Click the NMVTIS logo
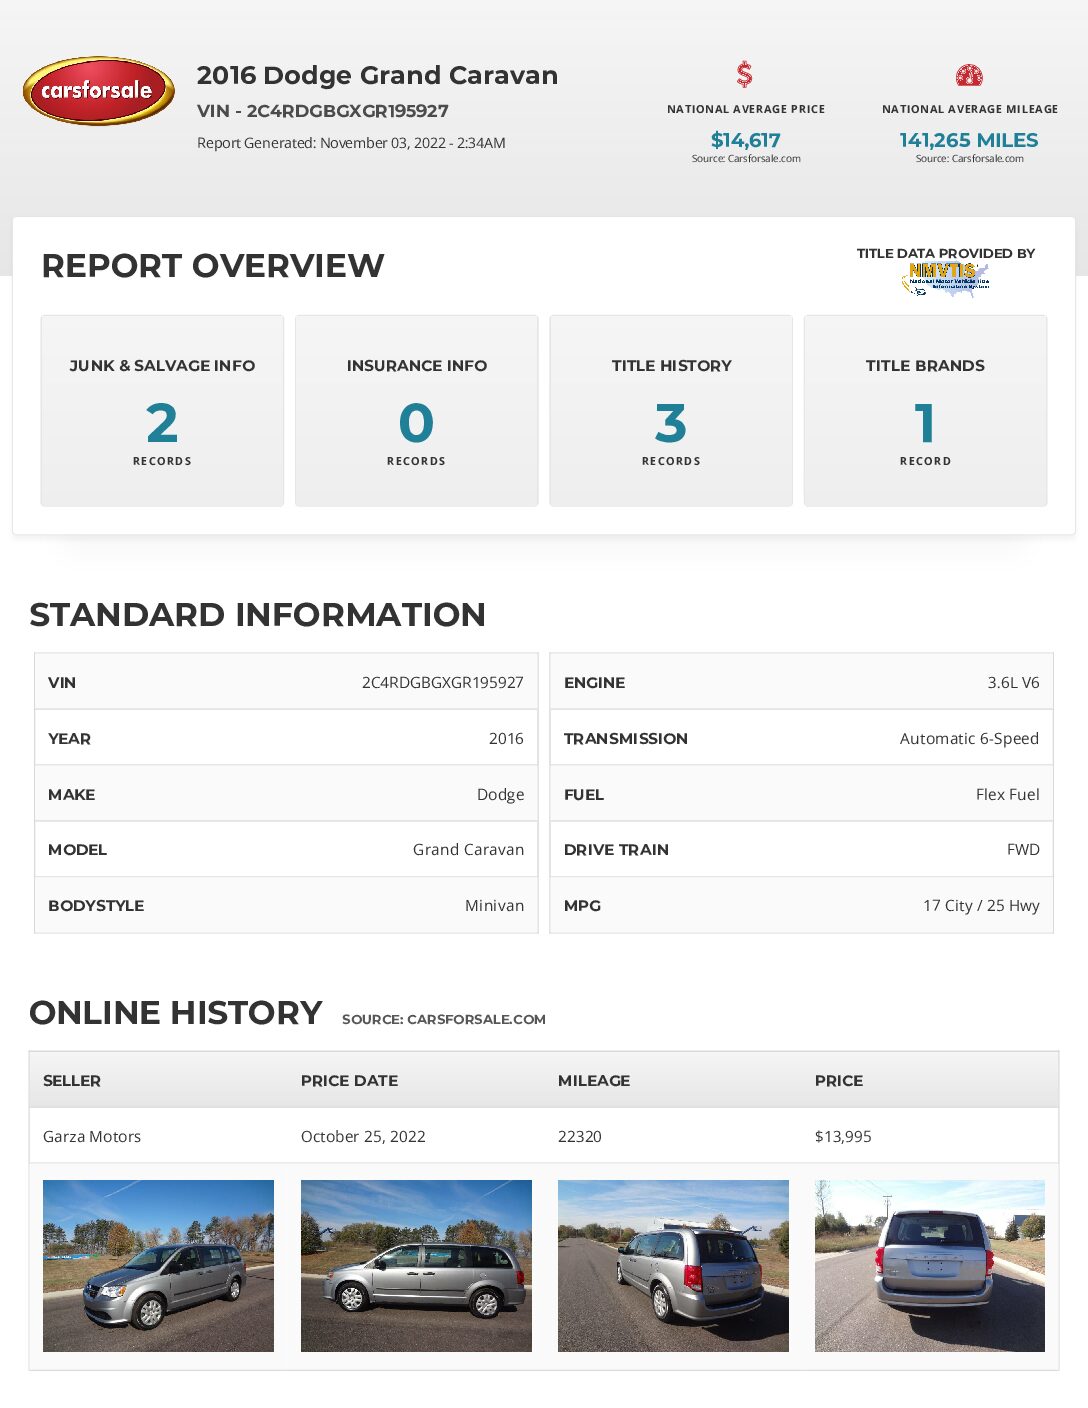Viewport: 1088px width, 1408px height. [x=945, y=279]
